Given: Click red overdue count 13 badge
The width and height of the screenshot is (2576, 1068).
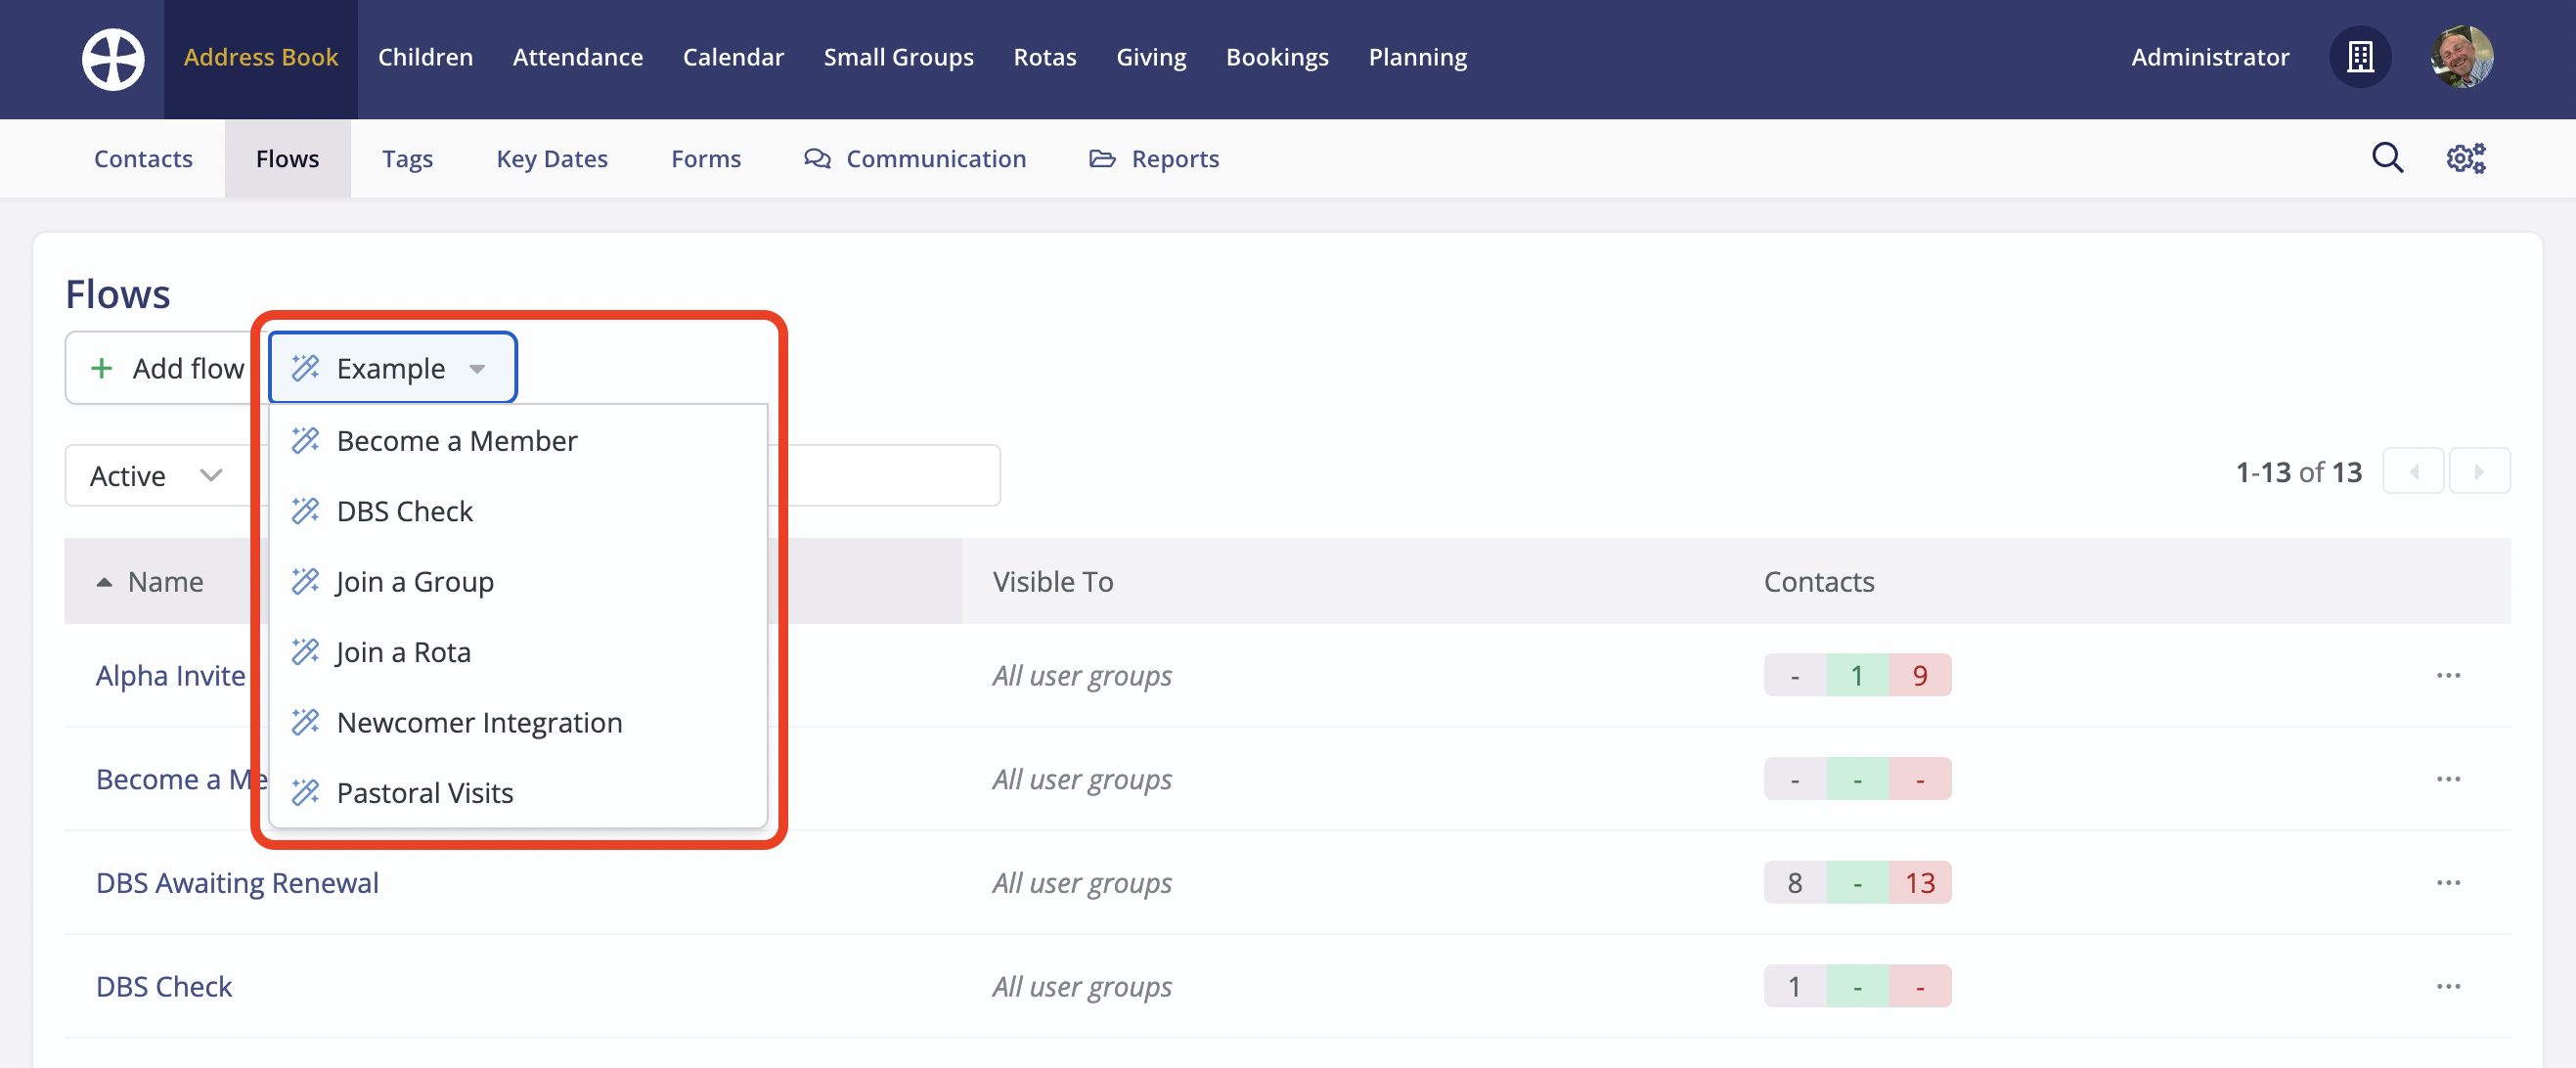Looking at the screenshot, I should pos(1919,883).
